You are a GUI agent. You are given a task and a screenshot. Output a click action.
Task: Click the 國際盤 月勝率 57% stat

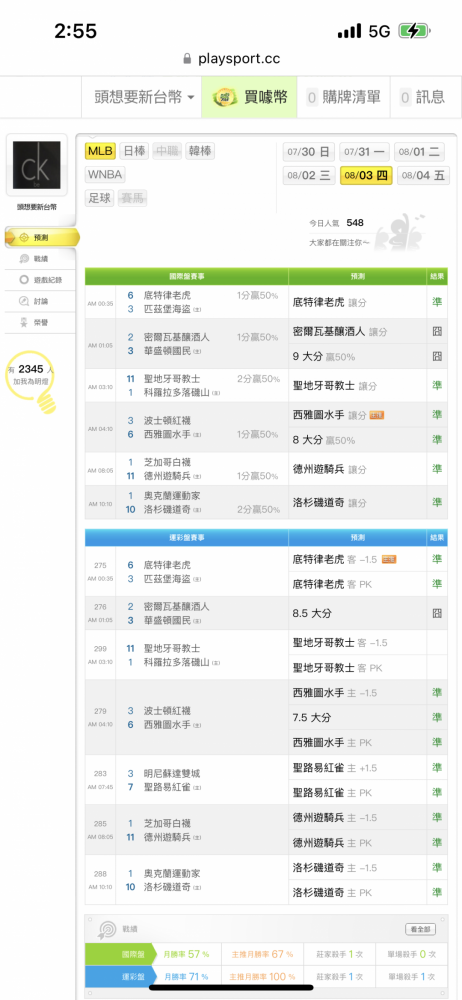pyautogui.click(x=187, y=954)
